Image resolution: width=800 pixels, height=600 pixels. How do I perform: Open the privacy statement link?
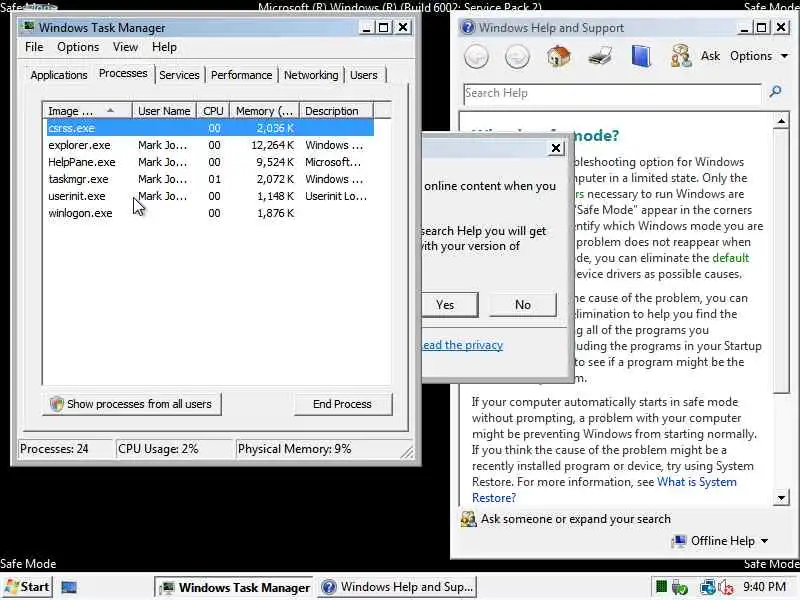click(462, 345)
